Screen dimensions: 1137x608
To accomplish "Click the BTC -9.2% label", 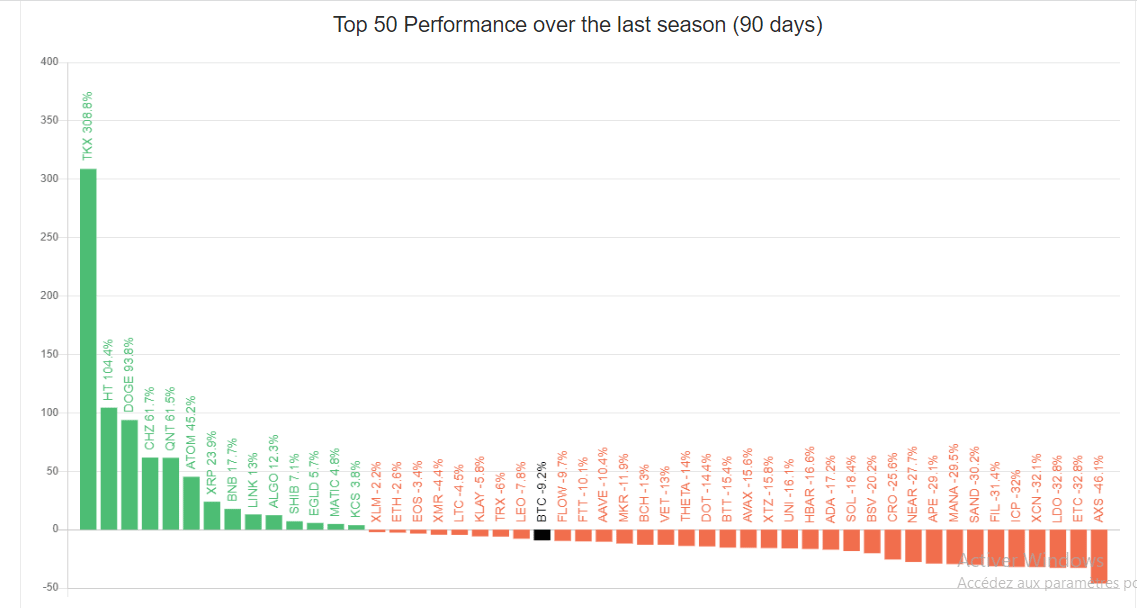I will coord(541,492).
